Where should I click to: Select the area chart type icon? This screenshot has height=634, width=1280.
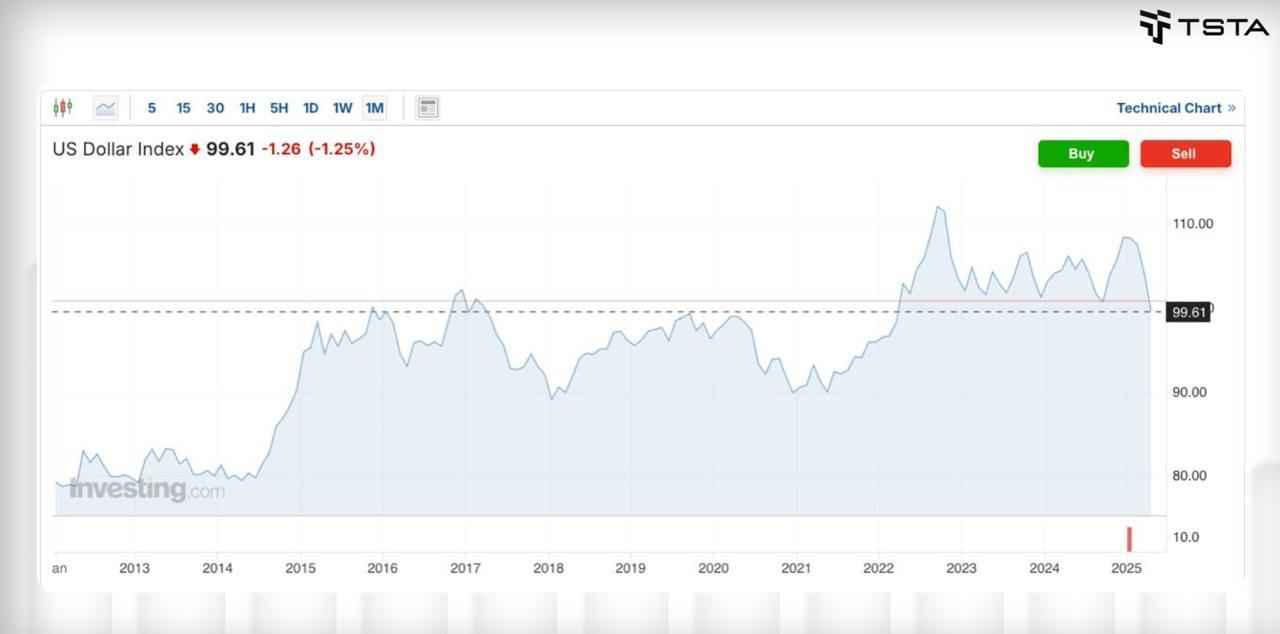(105, 108)
